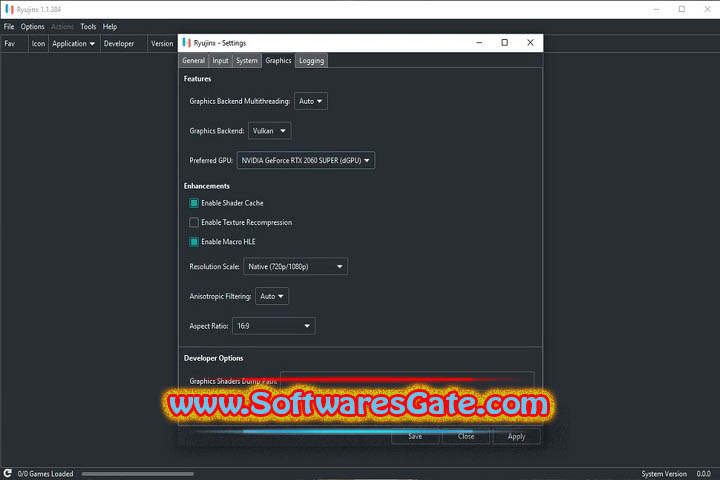Click the Graphics Shaders Dump Path field
This screenshot has height=480, width=720.
(407, 381)
